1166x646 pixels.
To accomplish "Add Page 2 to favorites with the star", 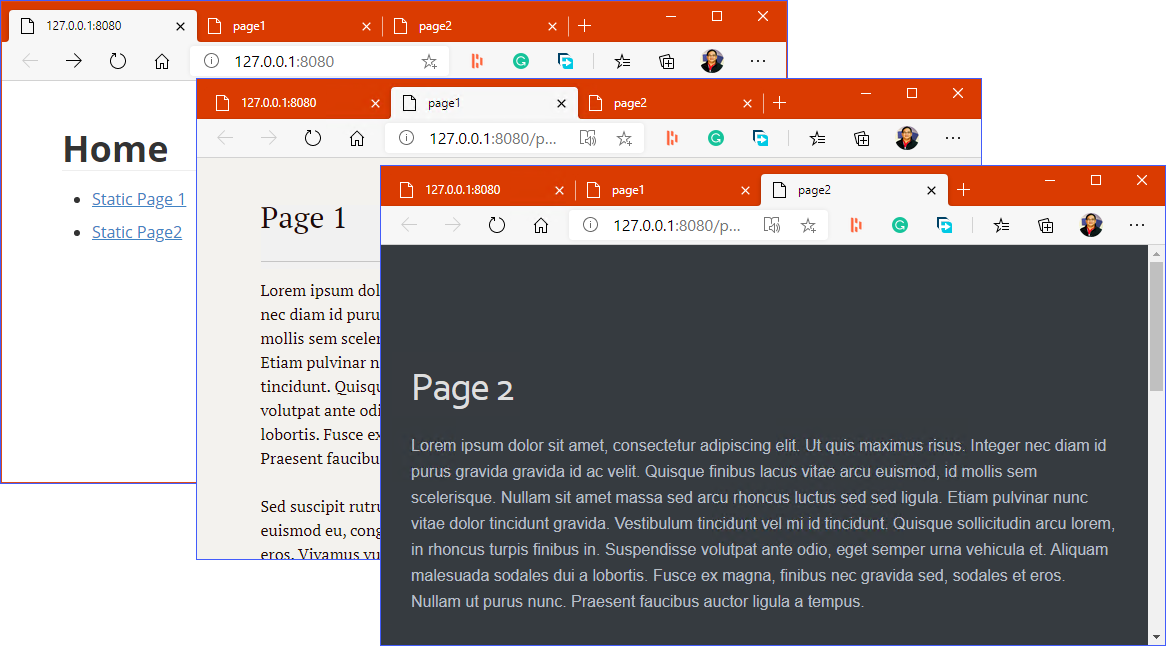I will 809,225.
